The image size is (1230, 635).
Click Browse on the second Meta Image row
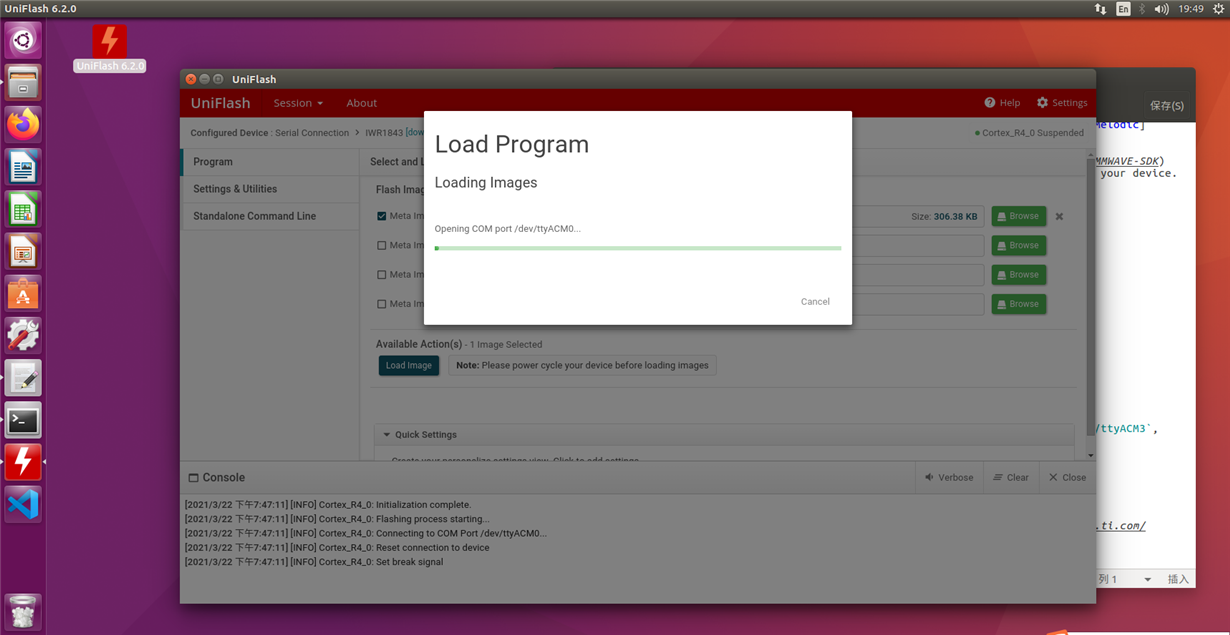click(1019, 245)
